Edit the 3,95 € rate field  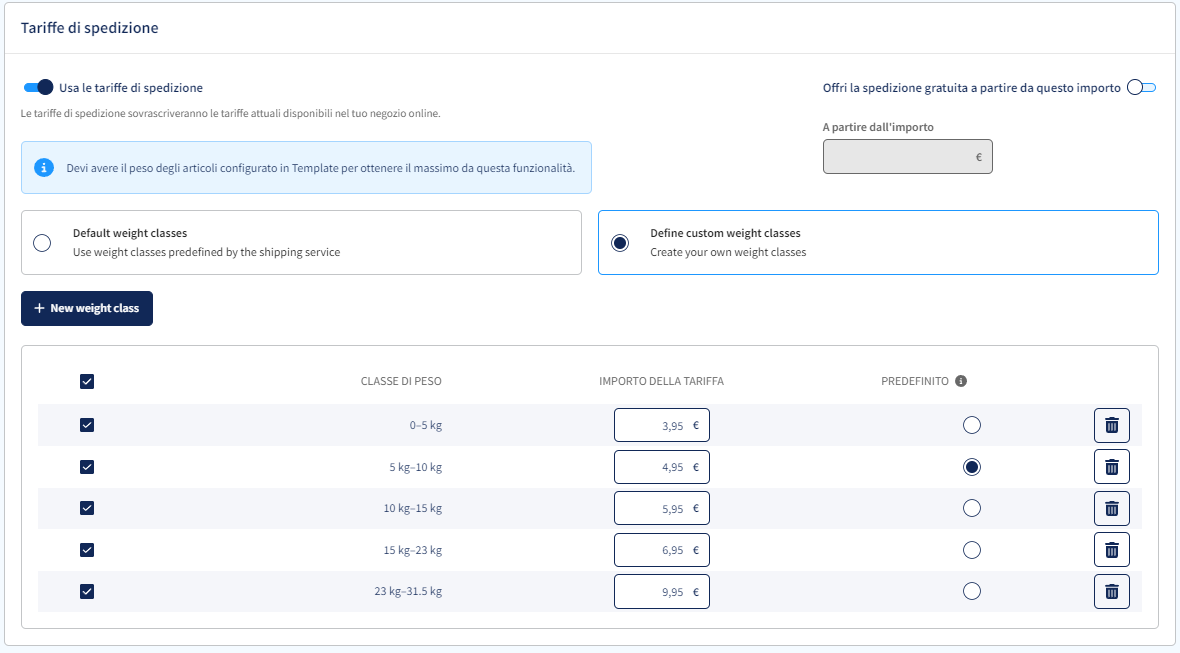pyautogui.click(x=661, y=425)
